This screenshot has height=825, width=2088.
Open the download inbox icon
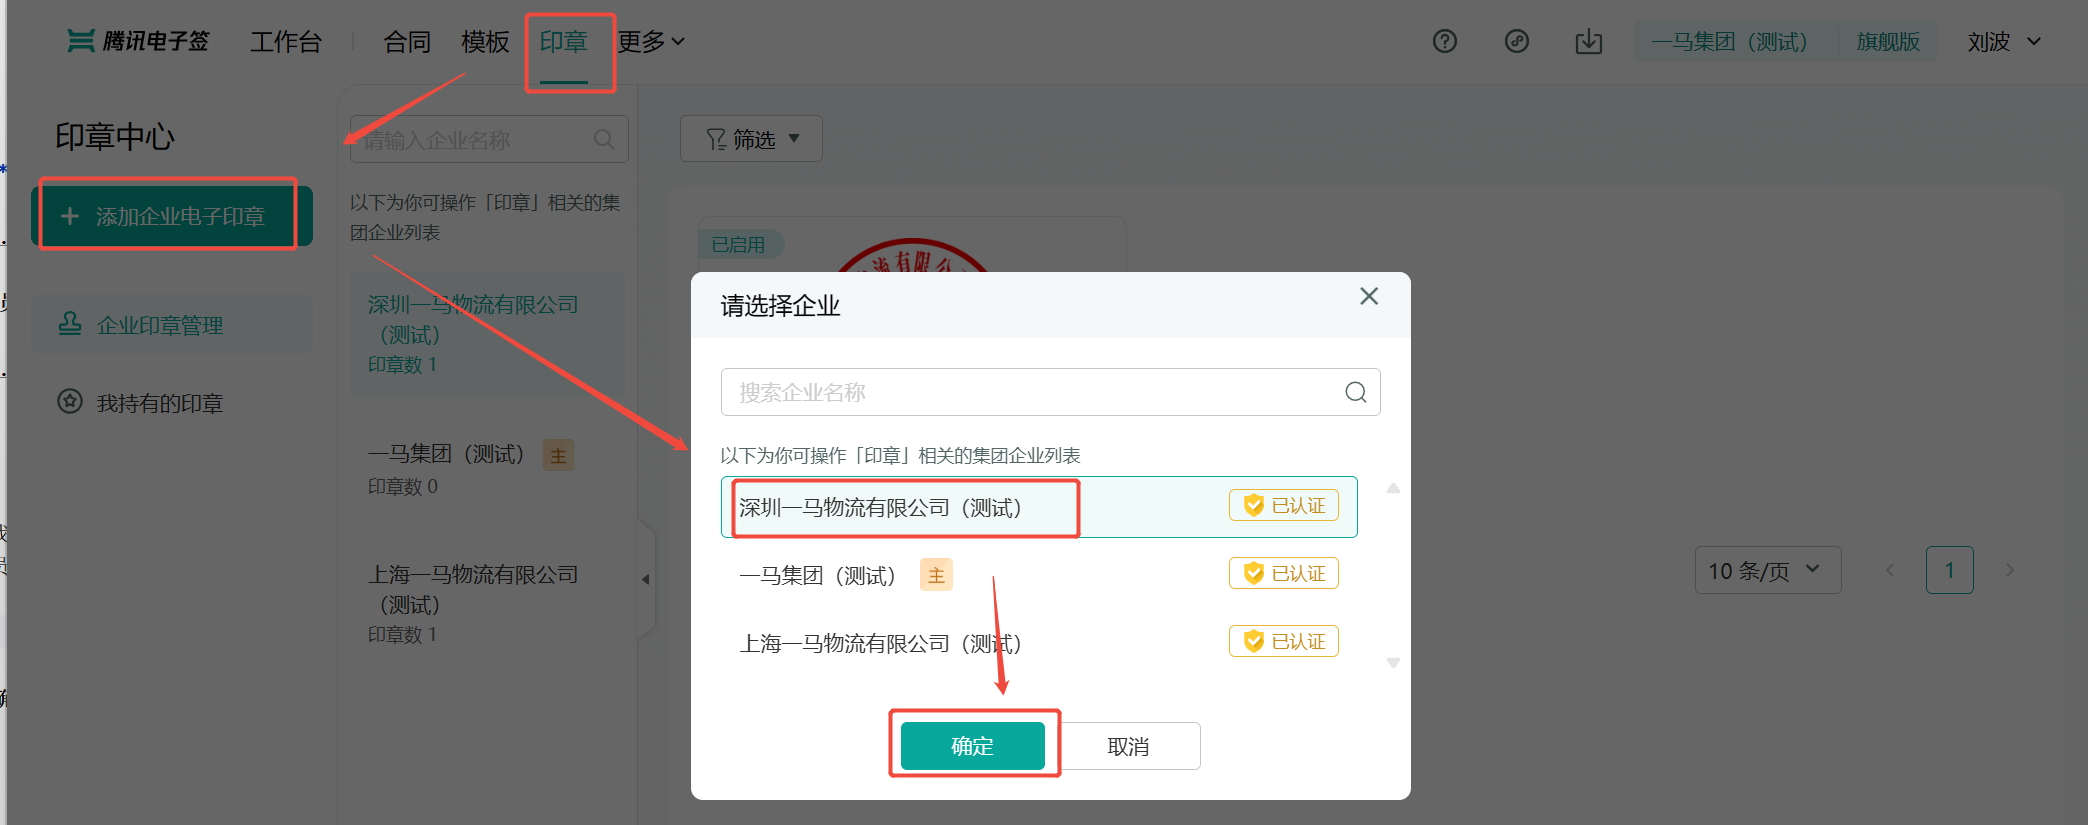[1588, 41]
